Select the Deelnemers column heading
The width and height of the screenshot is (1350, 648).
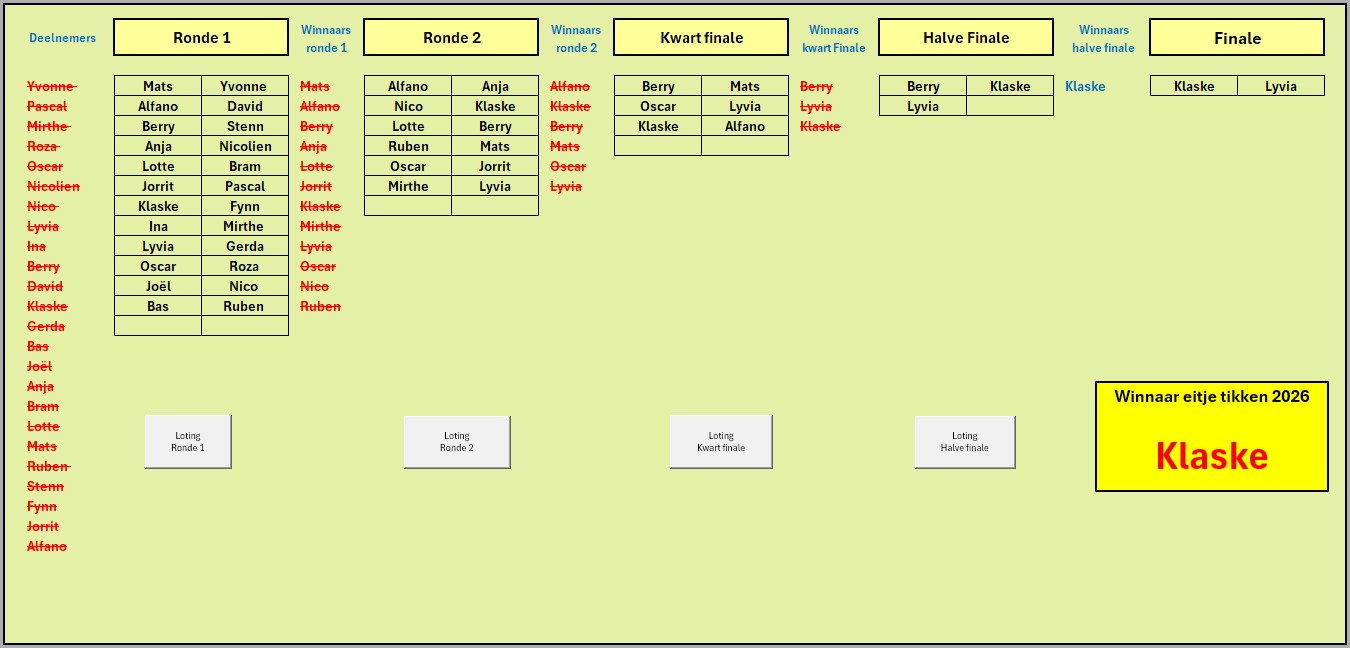(x=62, y=38)
